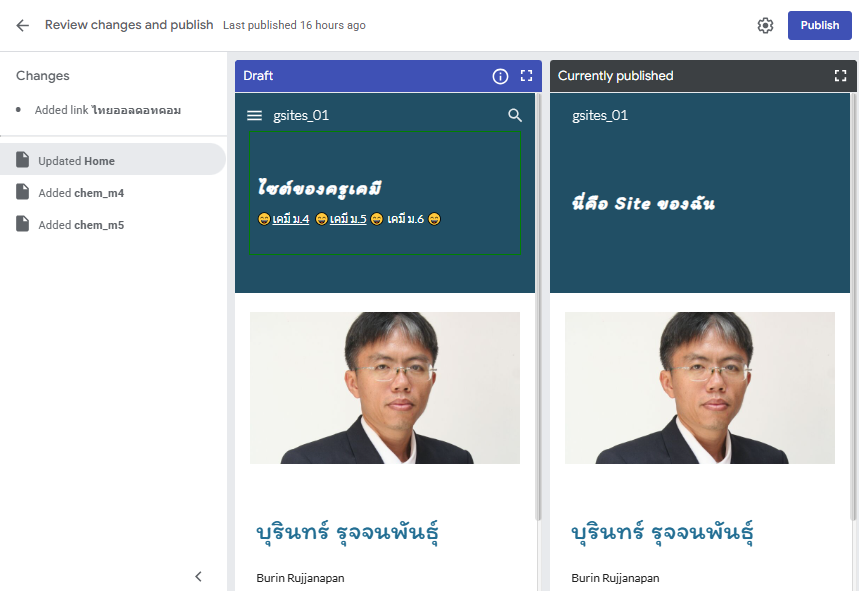Click profile photo in published preview
859x591 pixels.
pos(699,388)
